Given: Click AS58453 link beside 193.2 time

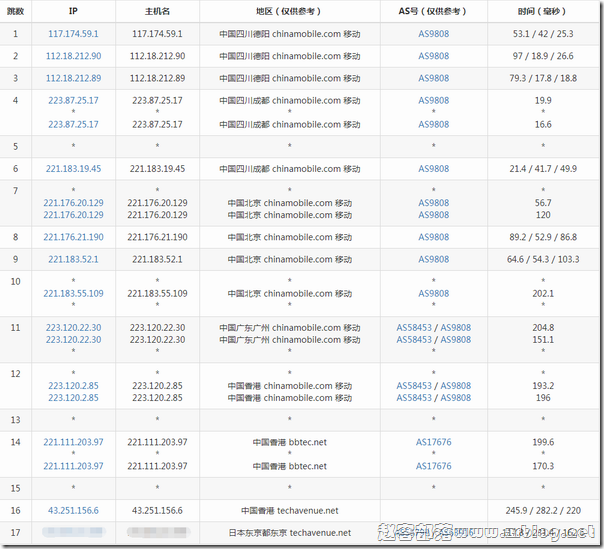Looking at the screenshot, I should click(414, 386).
